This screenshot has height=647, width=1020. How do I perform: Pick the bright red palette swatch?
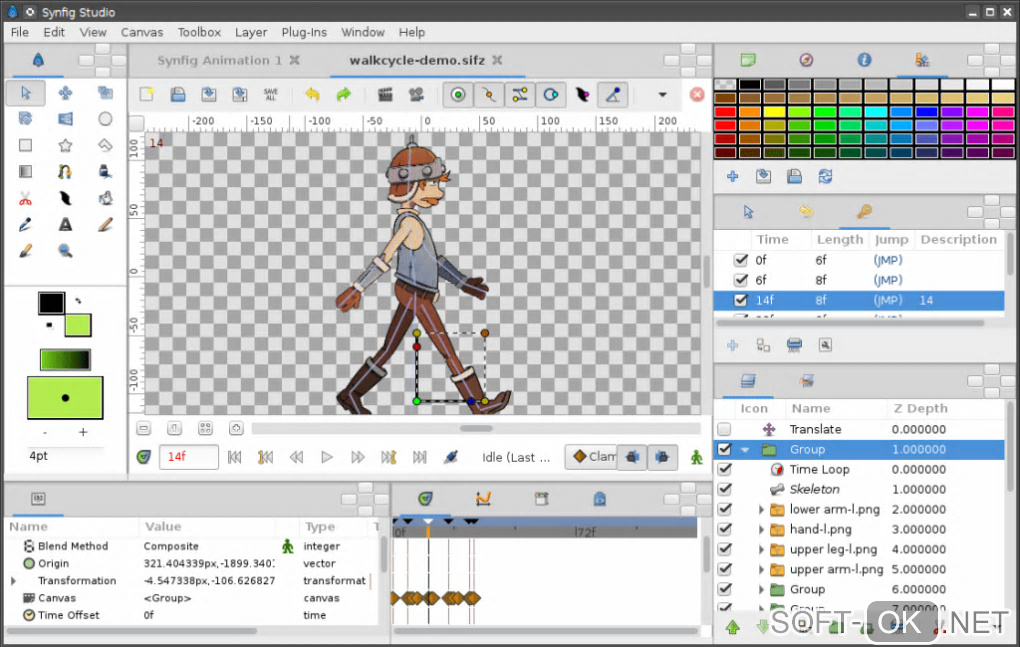(725, 112)
